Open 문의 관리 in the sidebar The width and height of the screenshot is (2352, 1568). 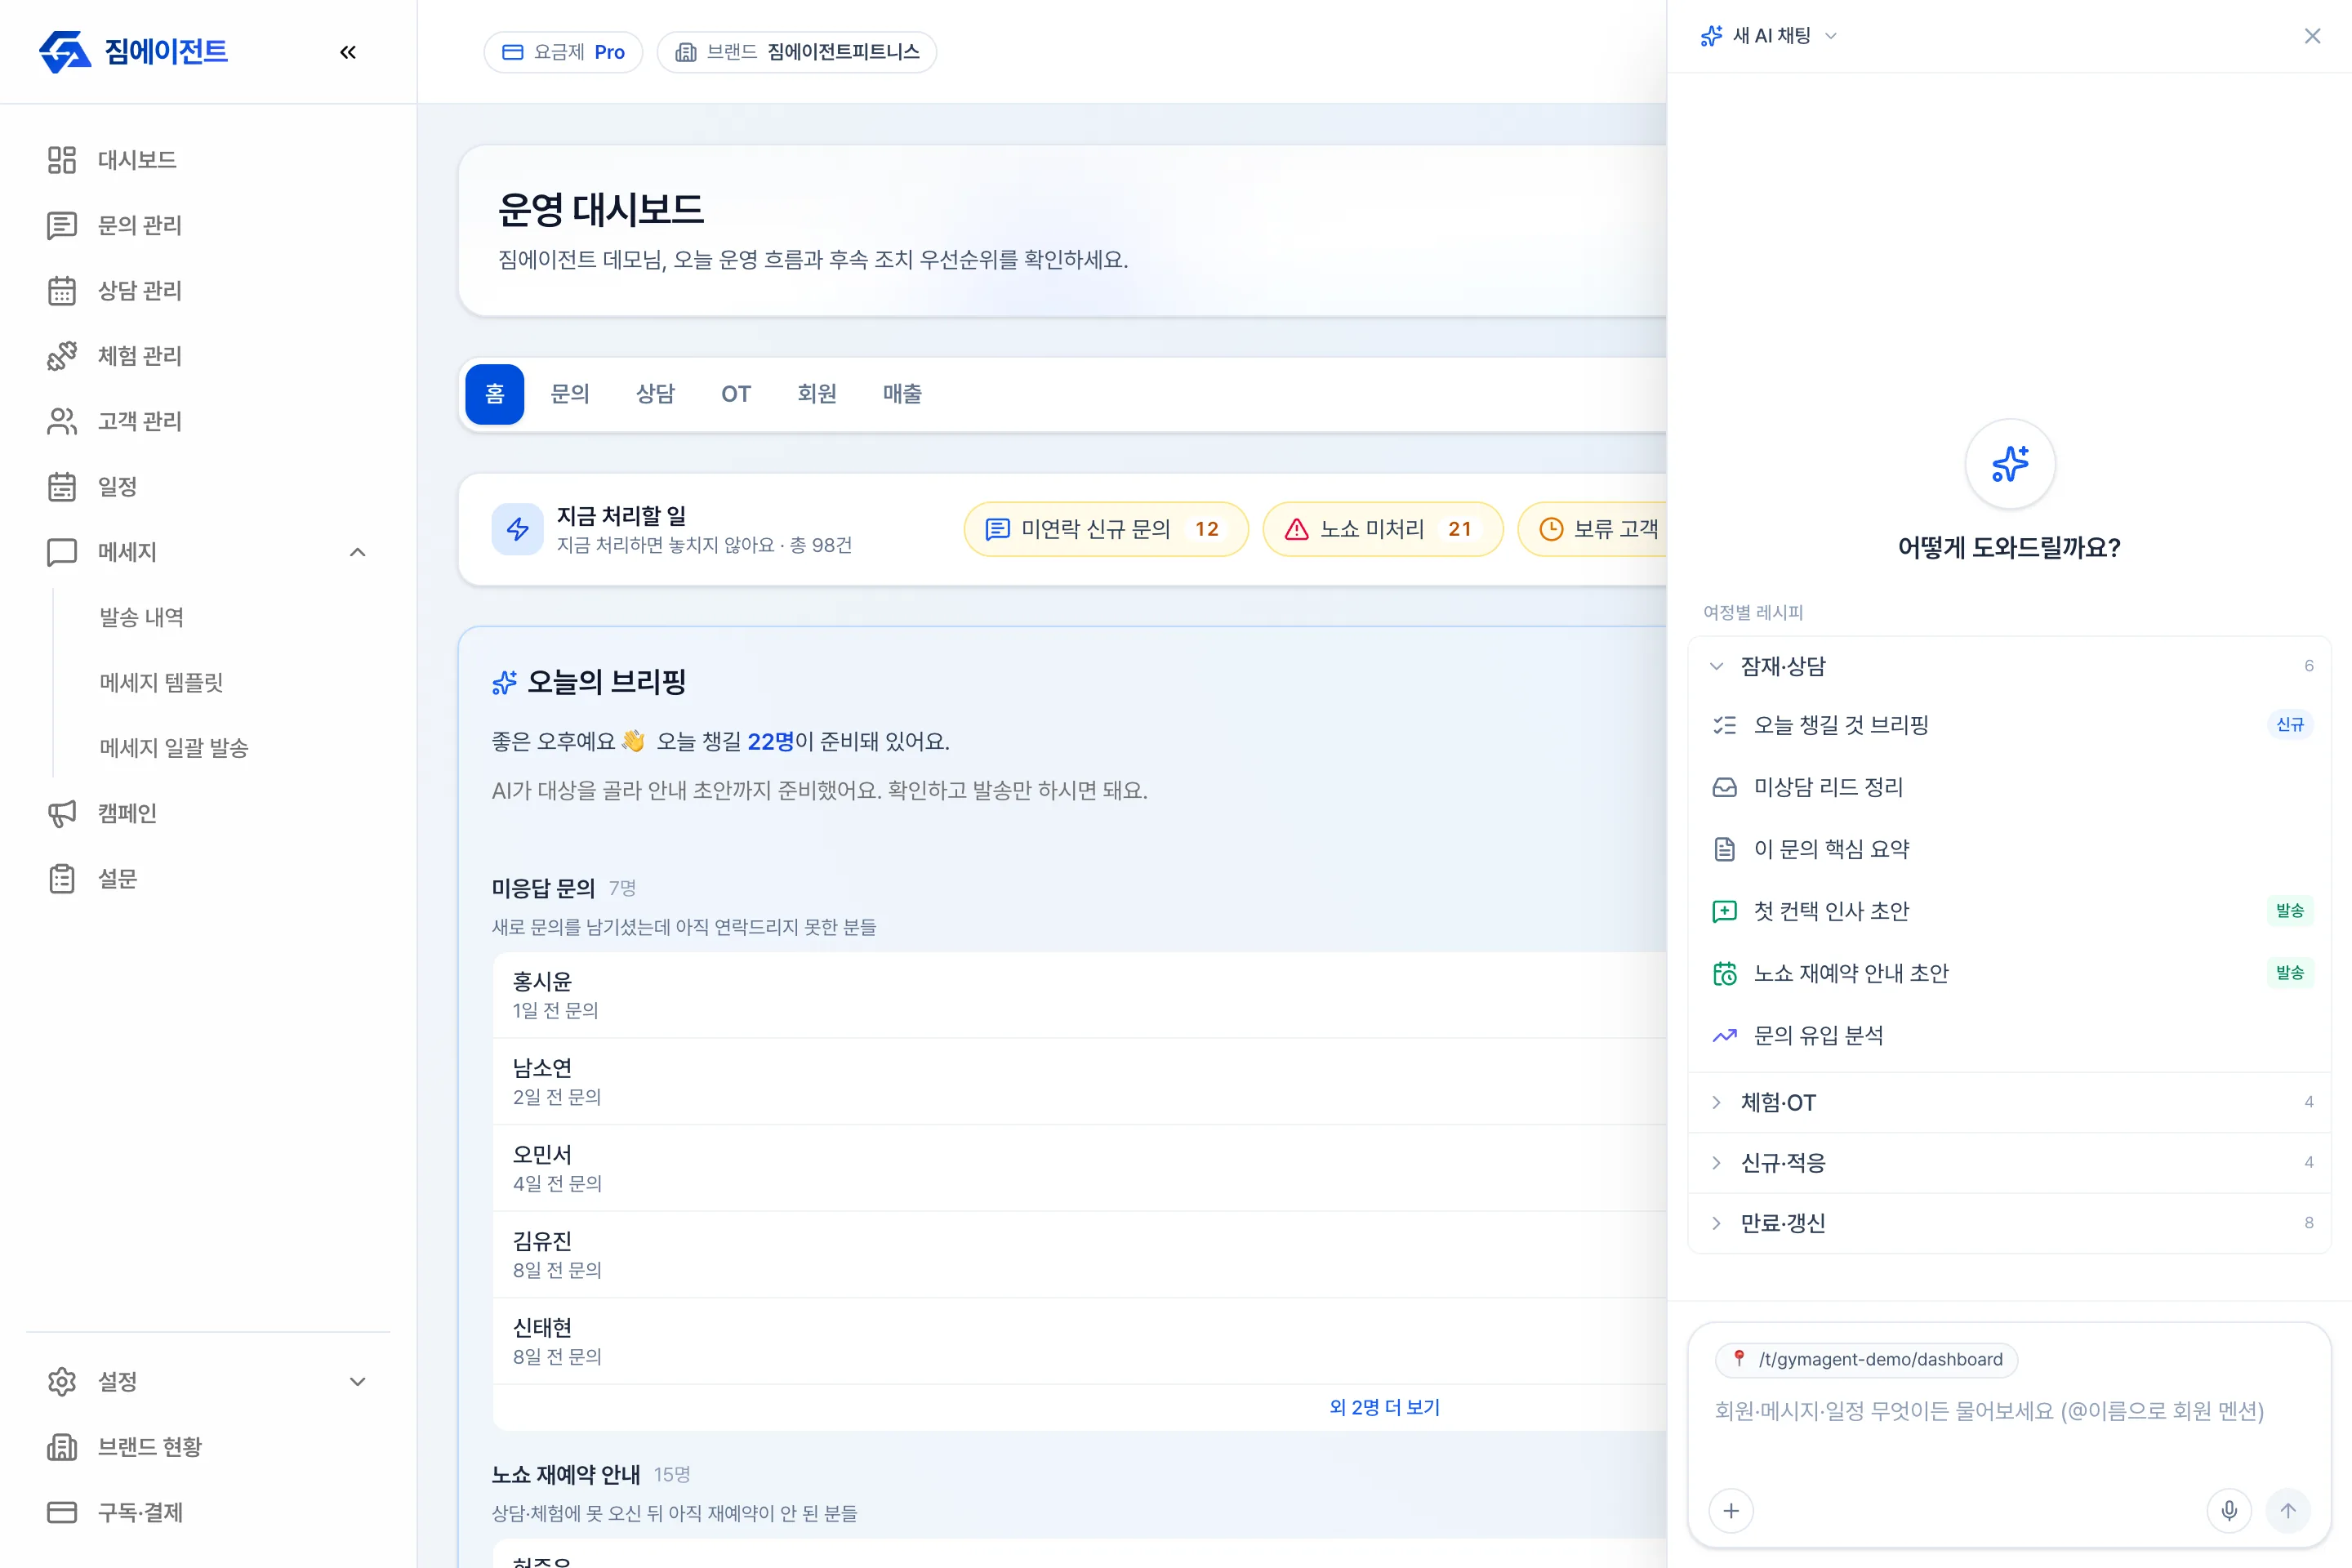208,225
